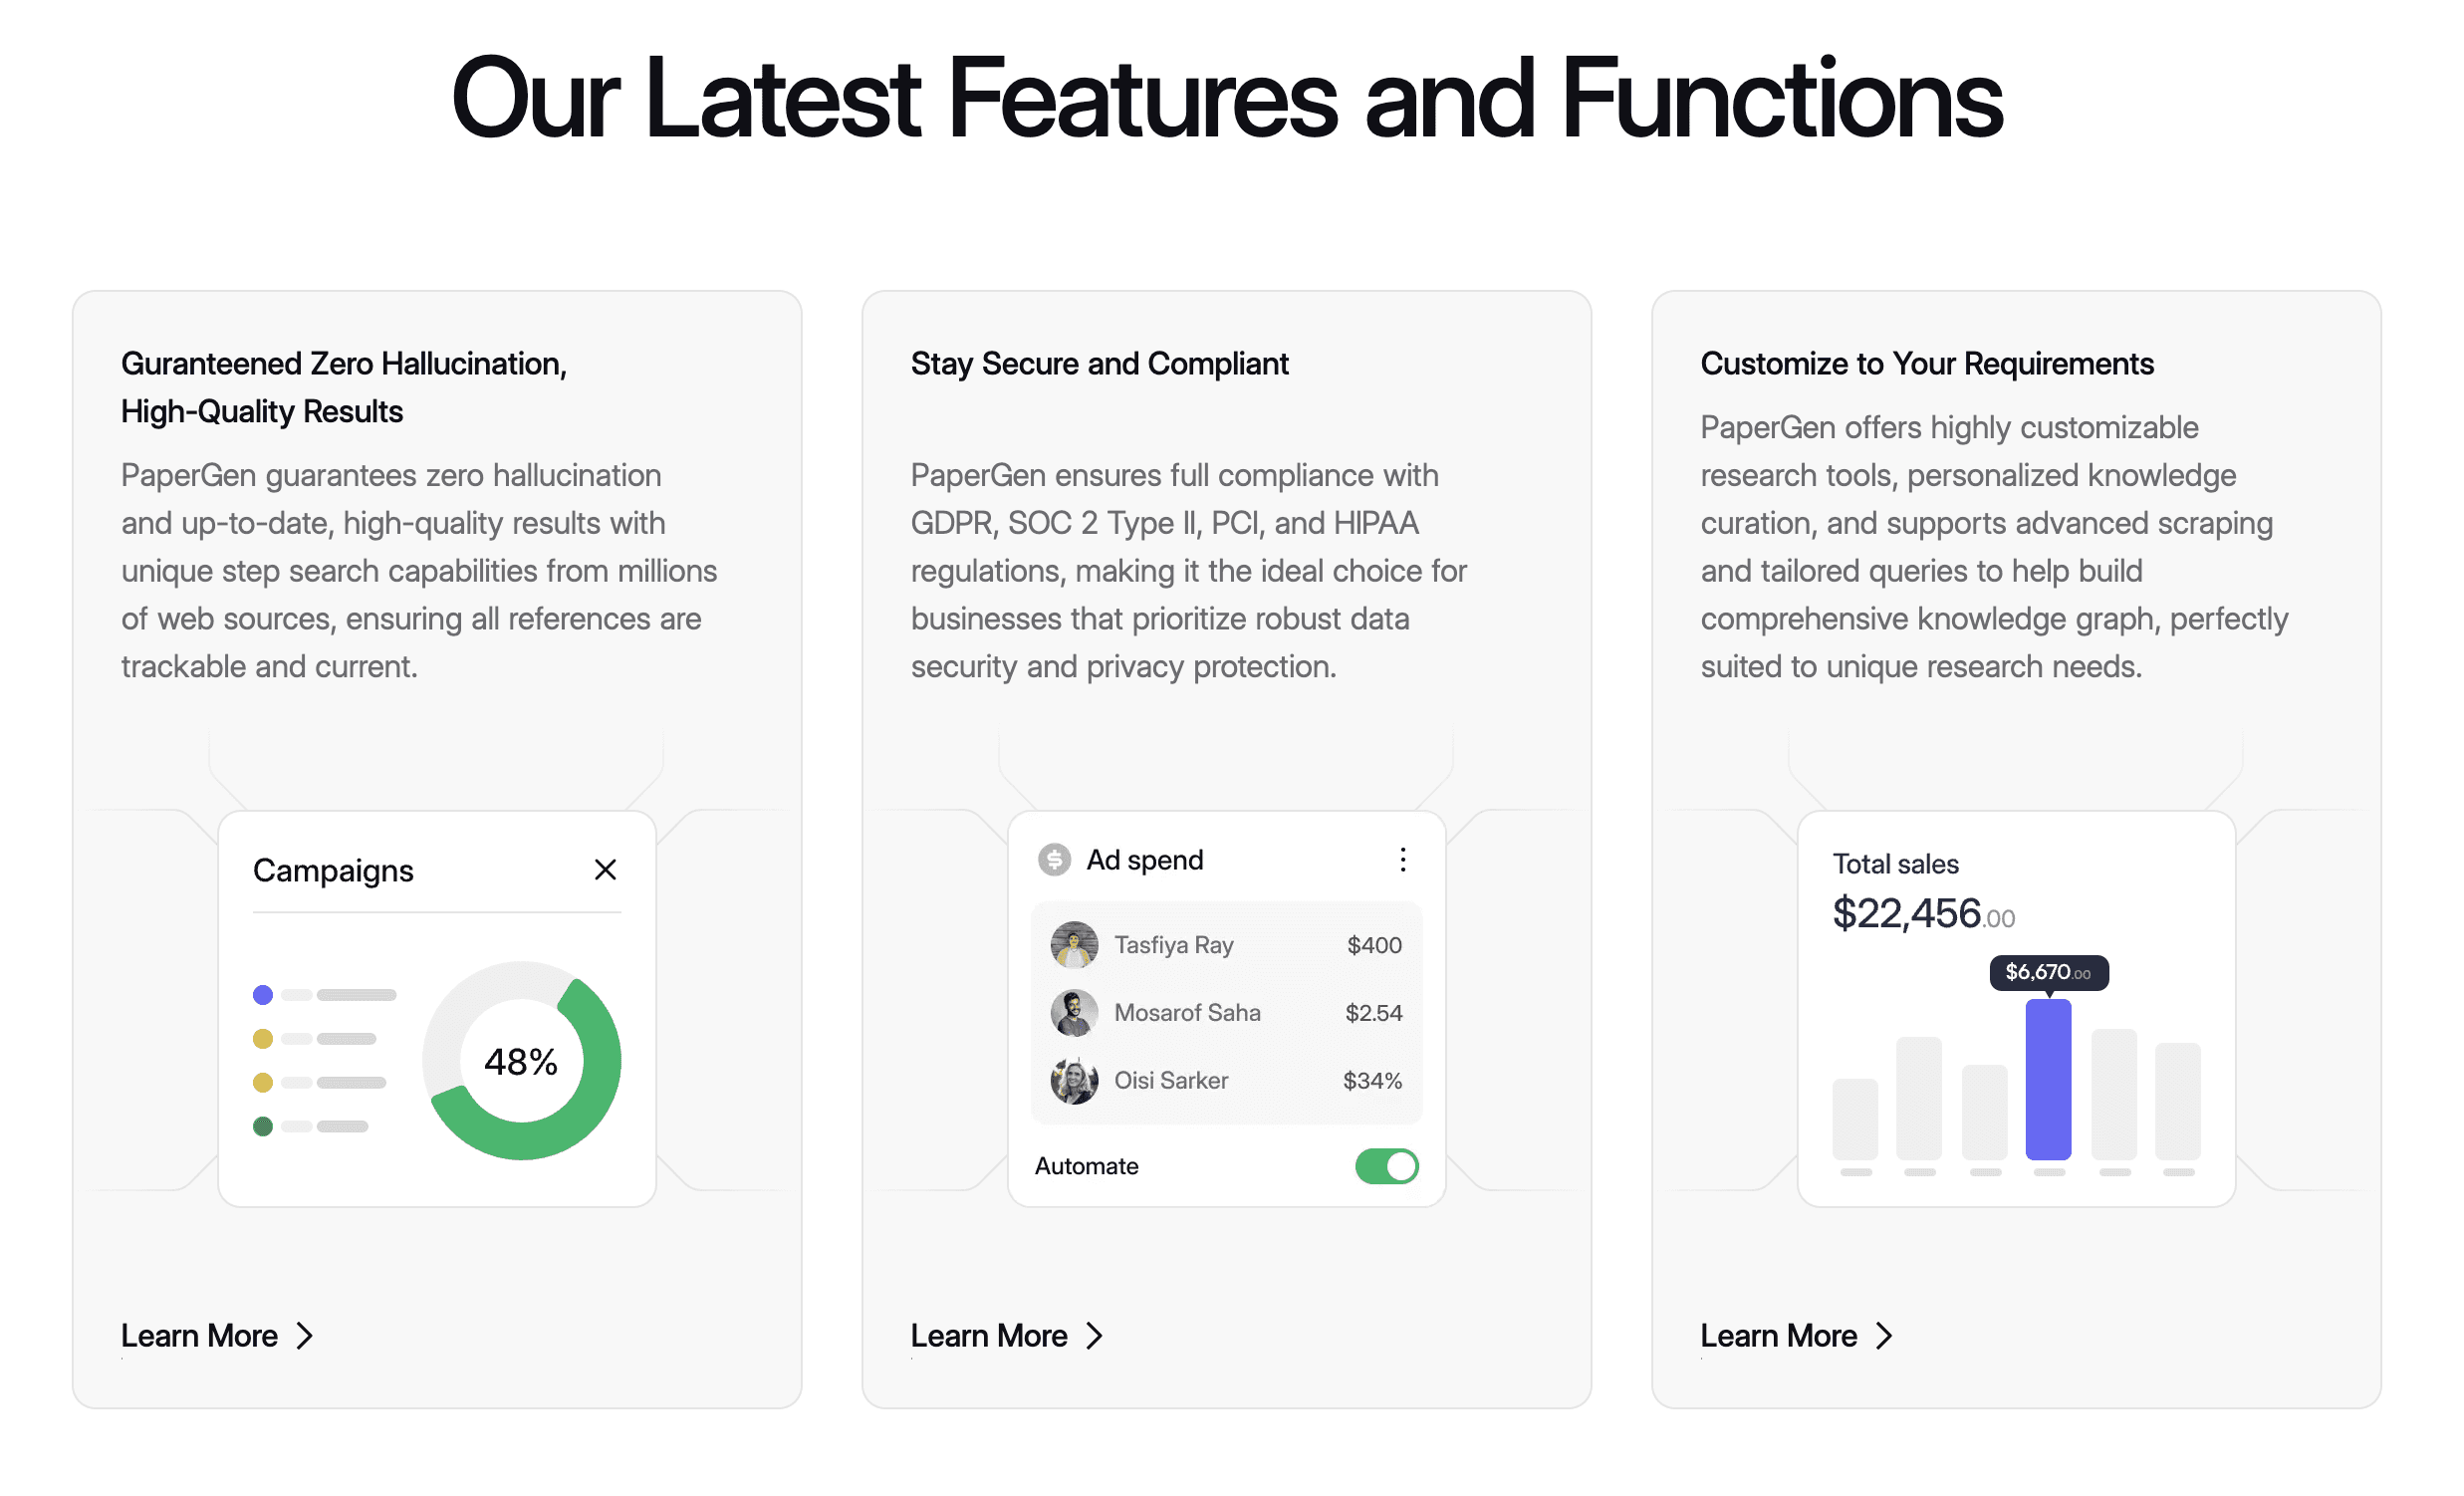2464x1496 pixels.
Task: Click Oisi Sarker's avatar image
Action: click(x=1074, y=1081)
